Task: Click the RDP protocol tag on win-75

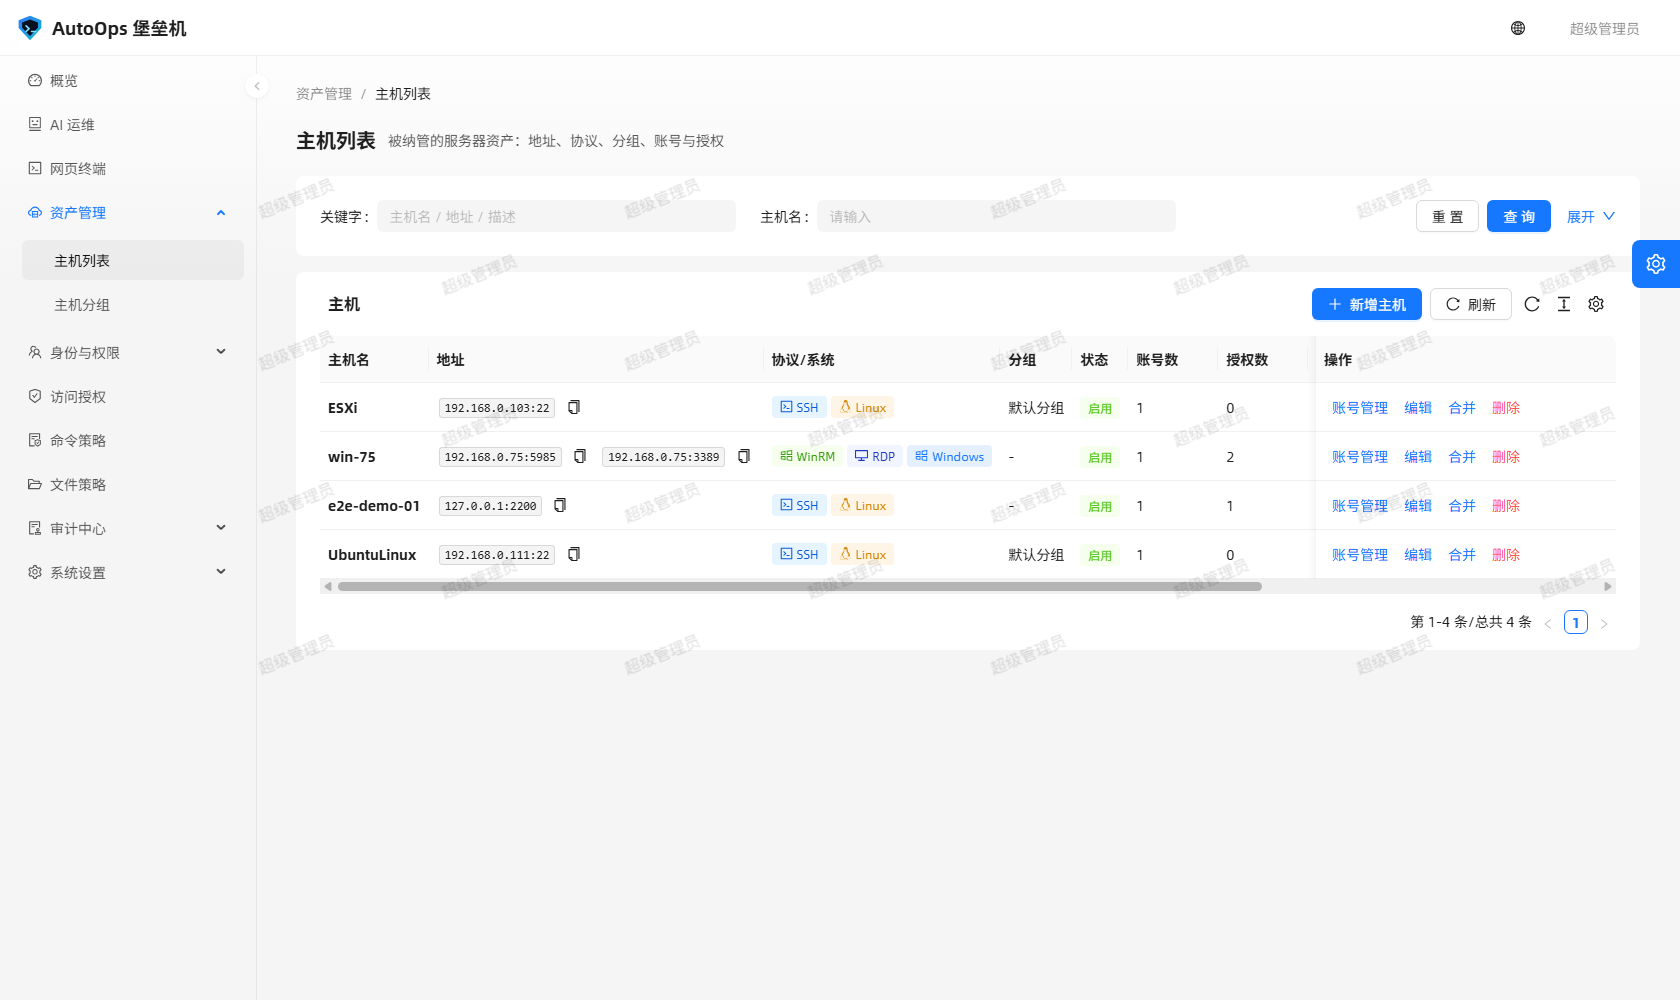Action: [x=875, y=456]
